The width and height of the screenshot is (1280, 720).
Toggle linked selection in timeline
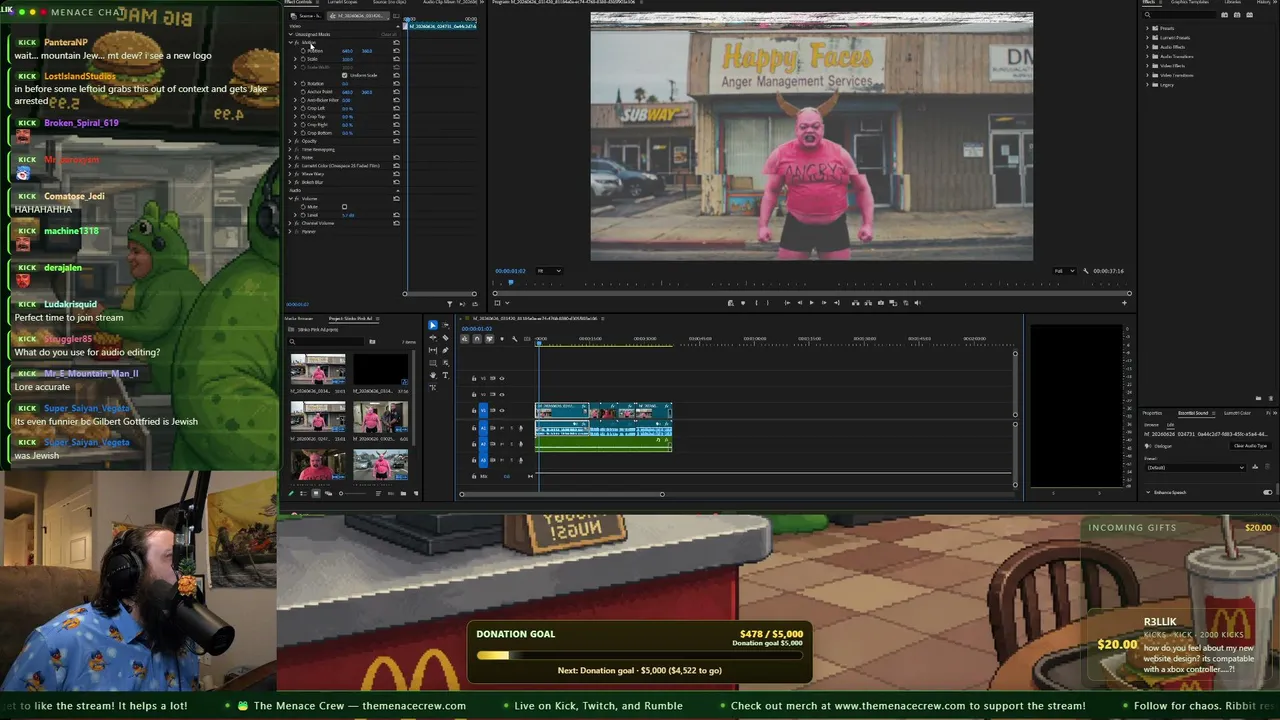(x=489, y=339)
